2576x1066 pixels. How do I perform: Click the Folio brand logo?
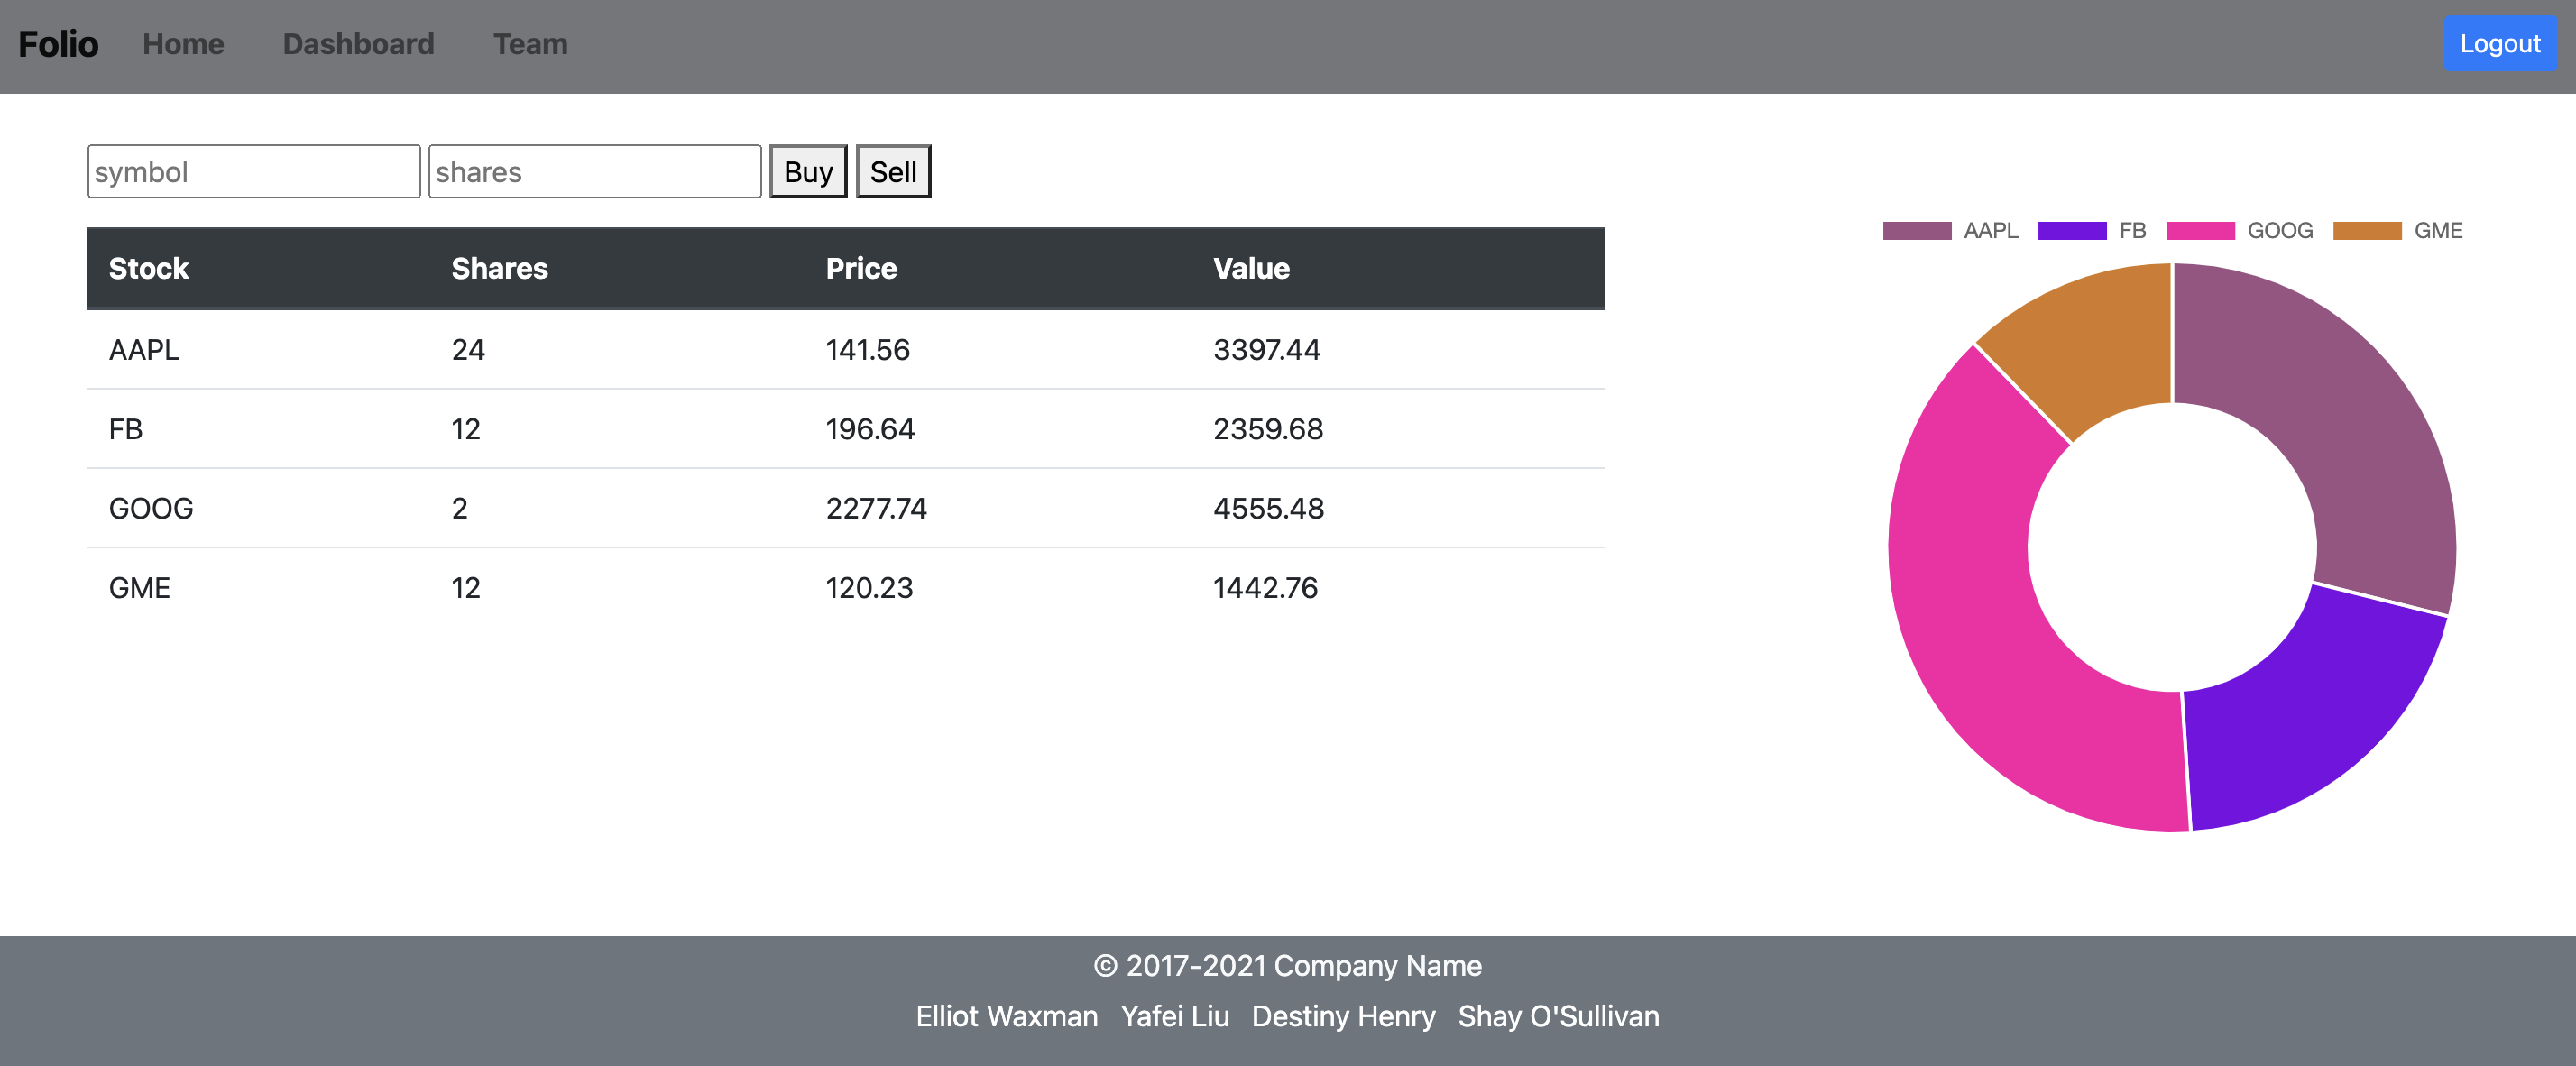coord(58,44)
